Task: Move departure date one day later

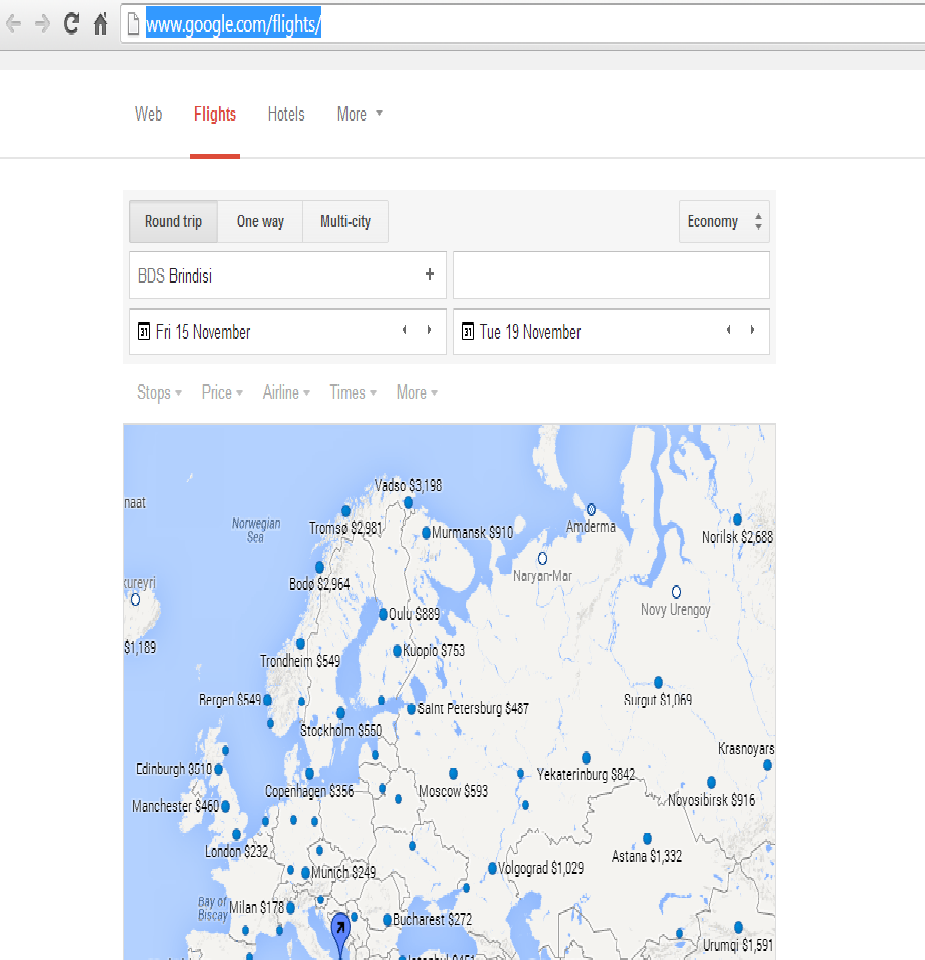Action: click(x=429, y=330)
